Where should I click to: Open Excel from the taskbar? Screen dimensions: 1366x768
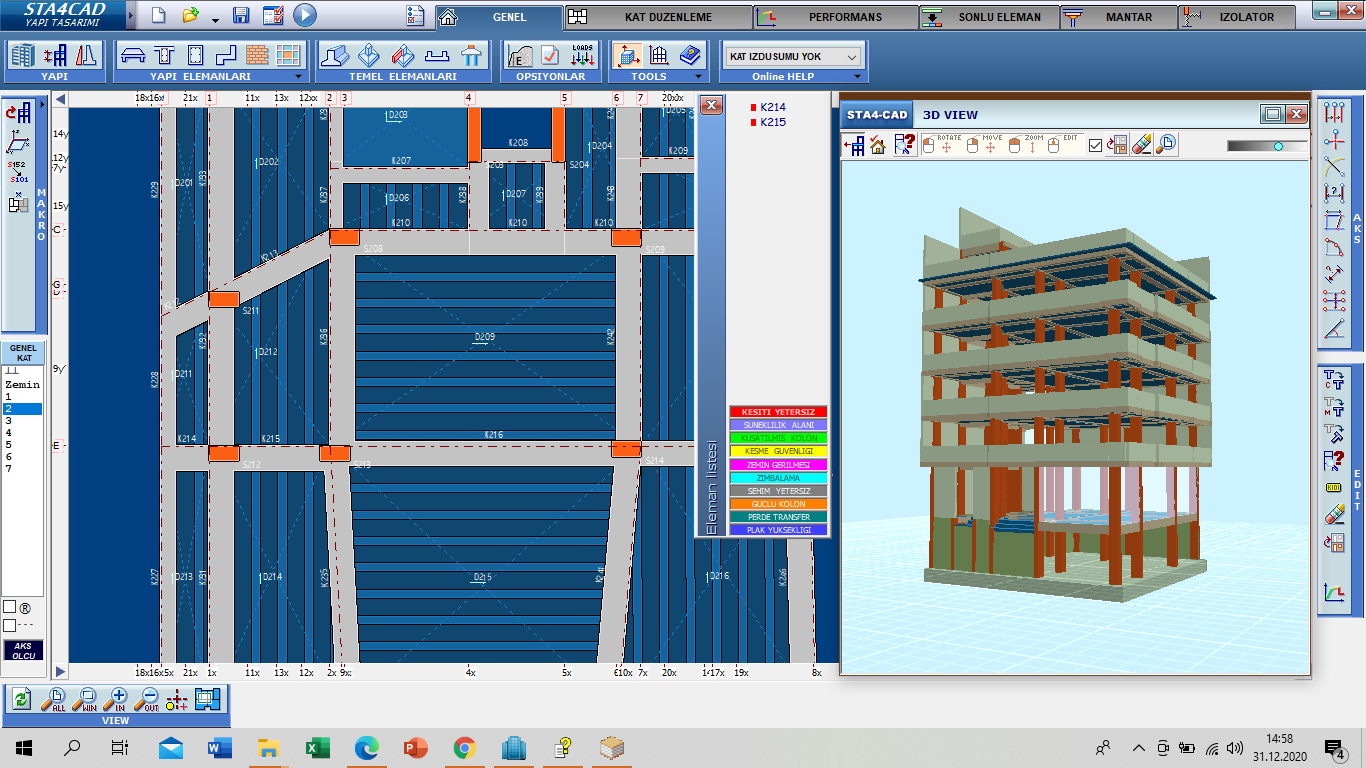tap(317, 747)
